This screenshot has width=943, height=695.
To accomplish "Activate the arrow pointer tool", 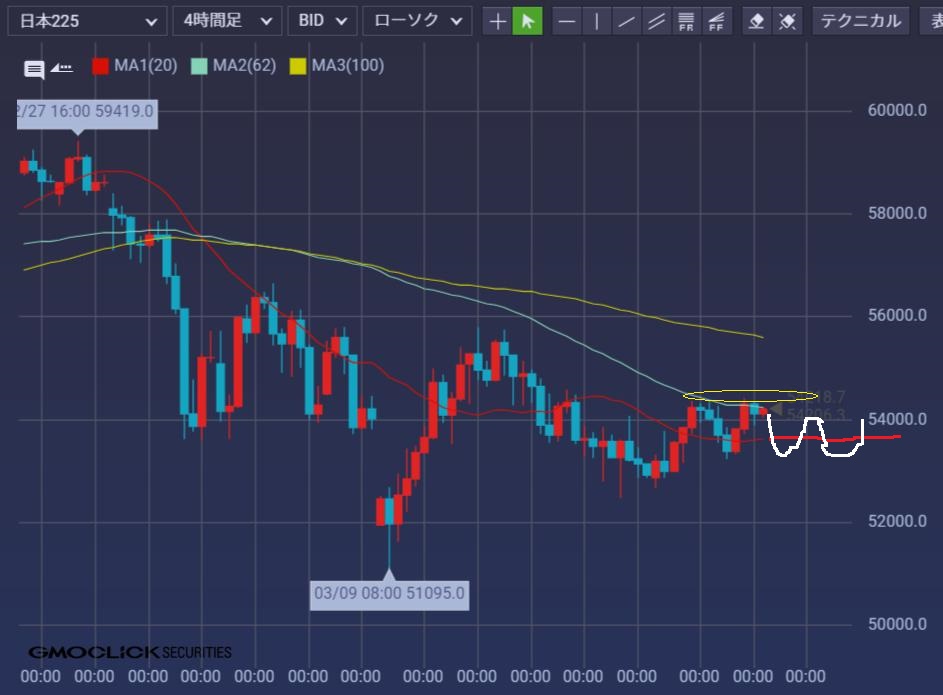I will [x=527, y=20].
